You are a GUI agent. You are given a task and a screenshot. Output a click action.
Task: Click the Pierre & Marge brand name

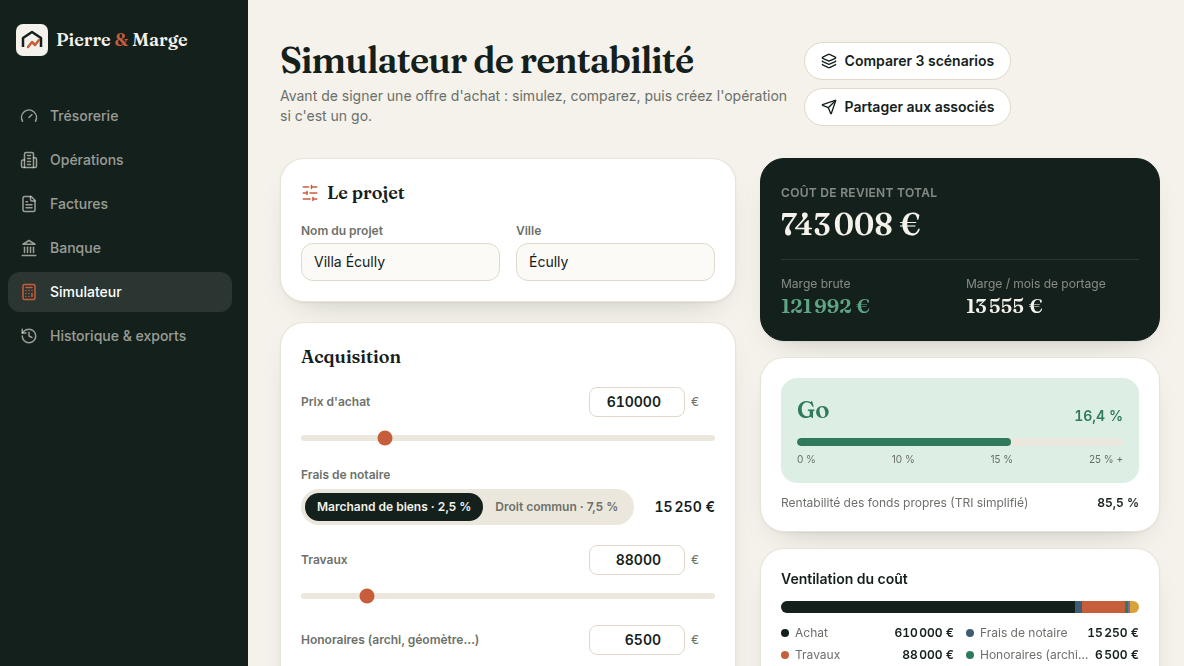pos(122,40)
